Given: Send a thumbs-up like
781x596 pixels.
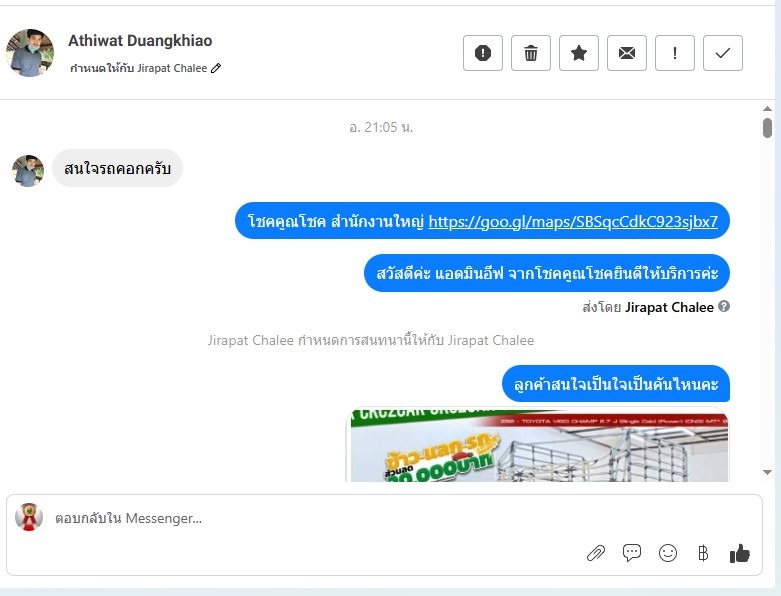Looking at the screenshot, I should [740, 553].
